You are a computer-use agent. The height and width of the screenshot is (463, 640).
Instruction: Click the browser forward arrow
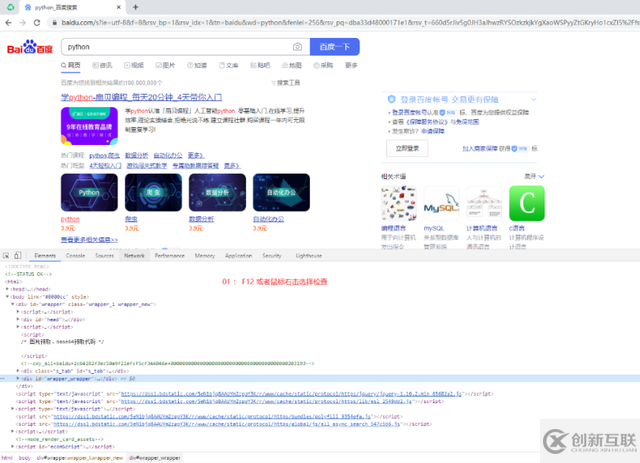22,22
